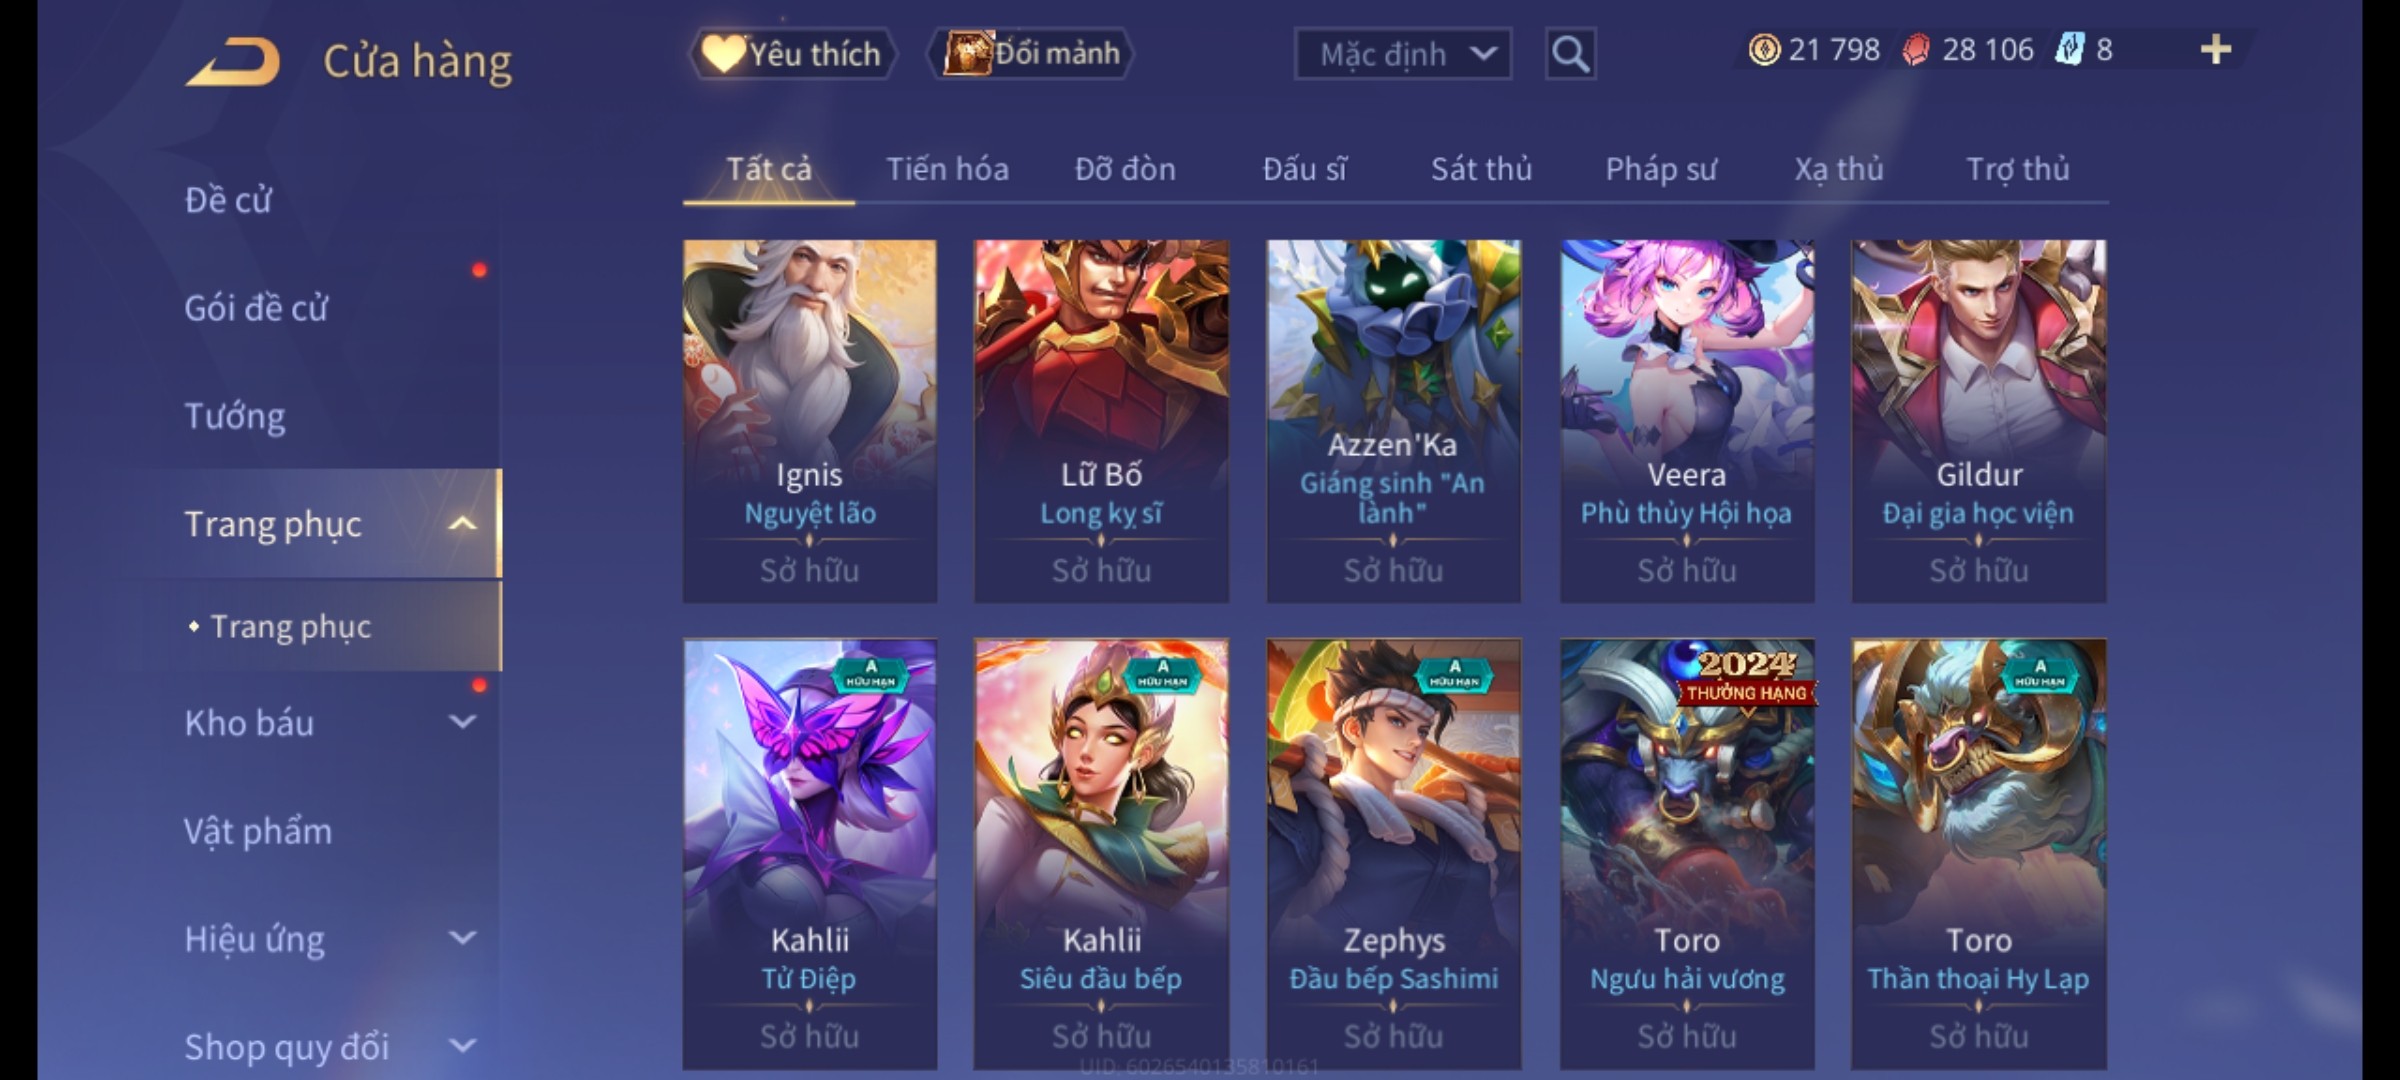Select the Veera Phù thủy Hội họa skin card
The height and width of the screenshot is (1080, 2400).
[1686, 421]
